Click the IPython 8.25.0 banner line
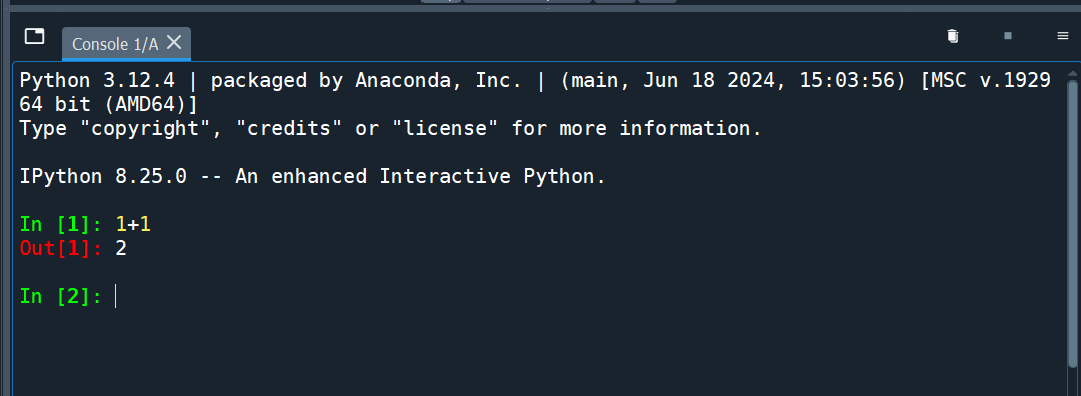This screenshot has height=396, width=1081. coord(312,177)
